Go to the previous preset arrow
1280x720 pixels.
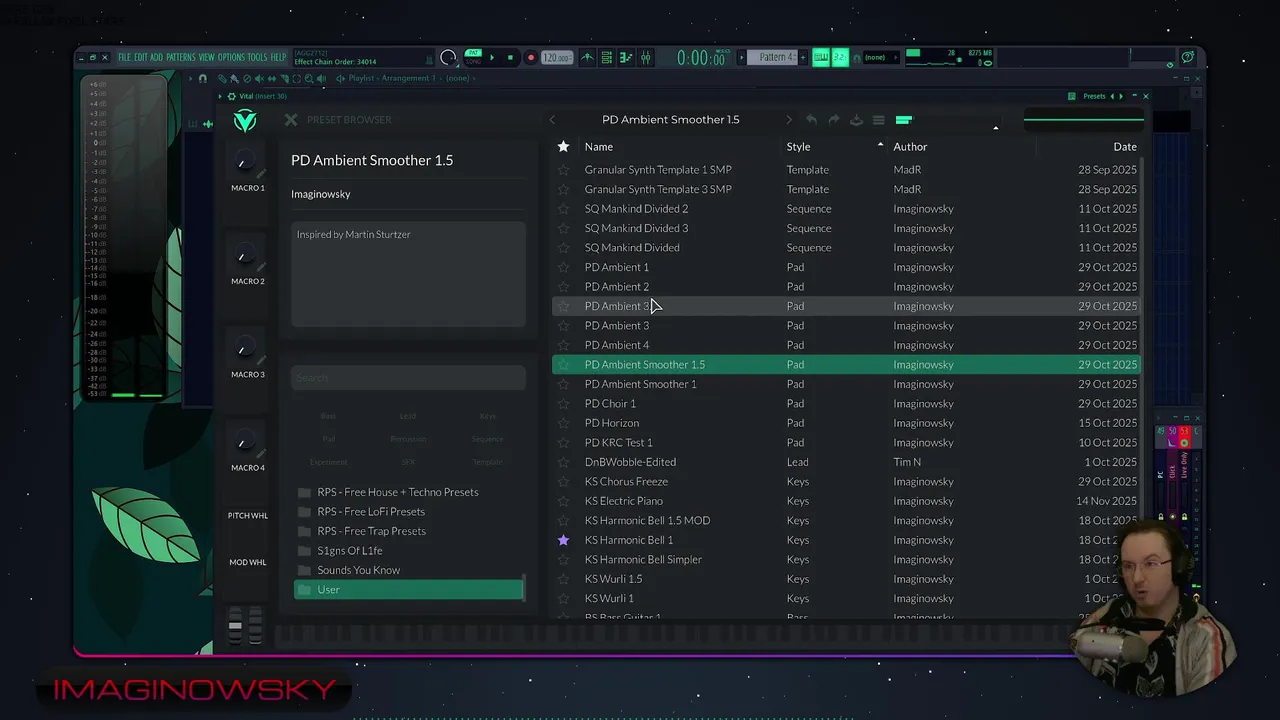(x=552, y=120)
